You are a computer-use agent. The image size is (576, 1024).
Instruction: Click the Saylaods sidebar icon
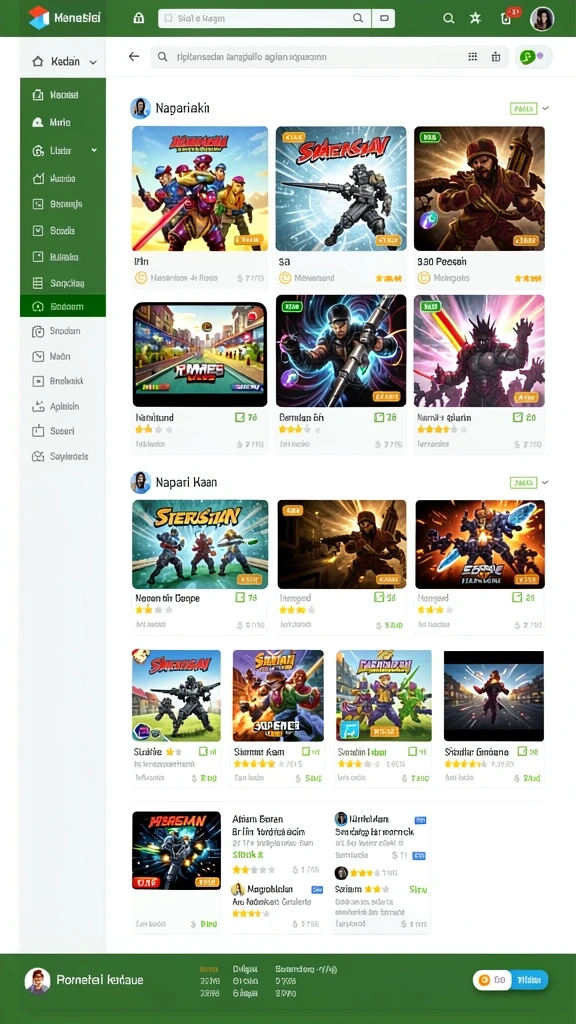point(38,456)
